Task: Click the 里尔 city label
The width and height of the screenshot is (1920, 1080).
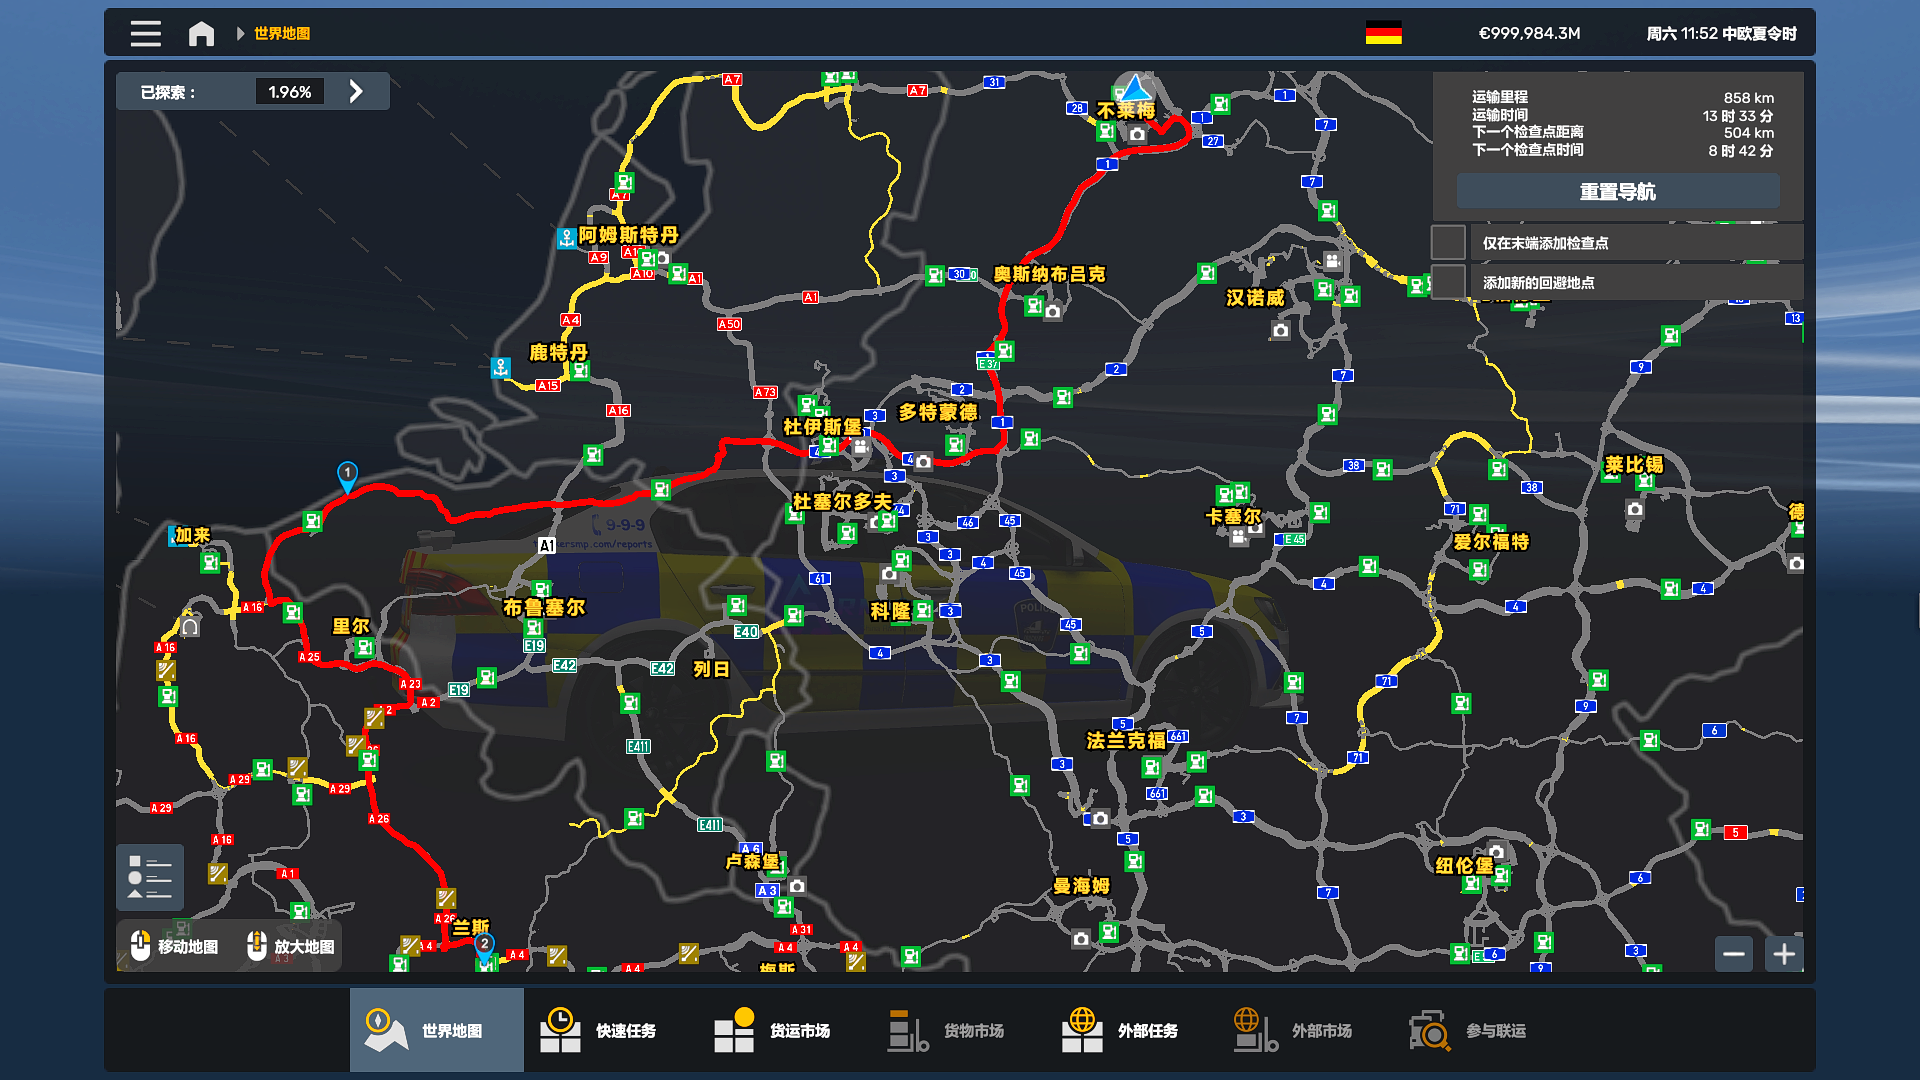Action: (x=351, y=626)
